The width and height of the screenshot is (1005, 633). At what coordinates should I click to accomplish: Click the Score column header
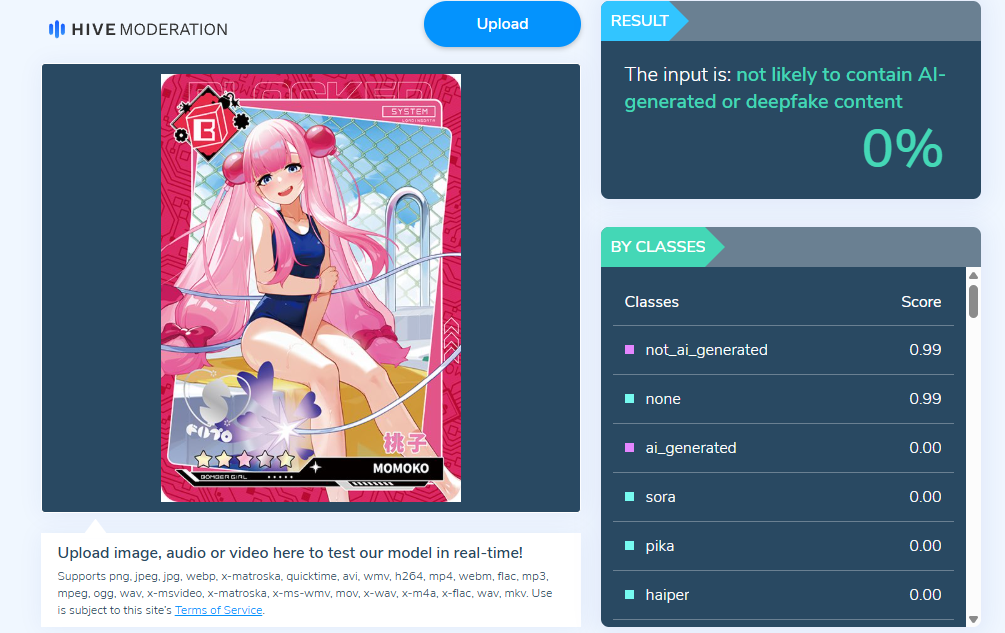(921, 302)
